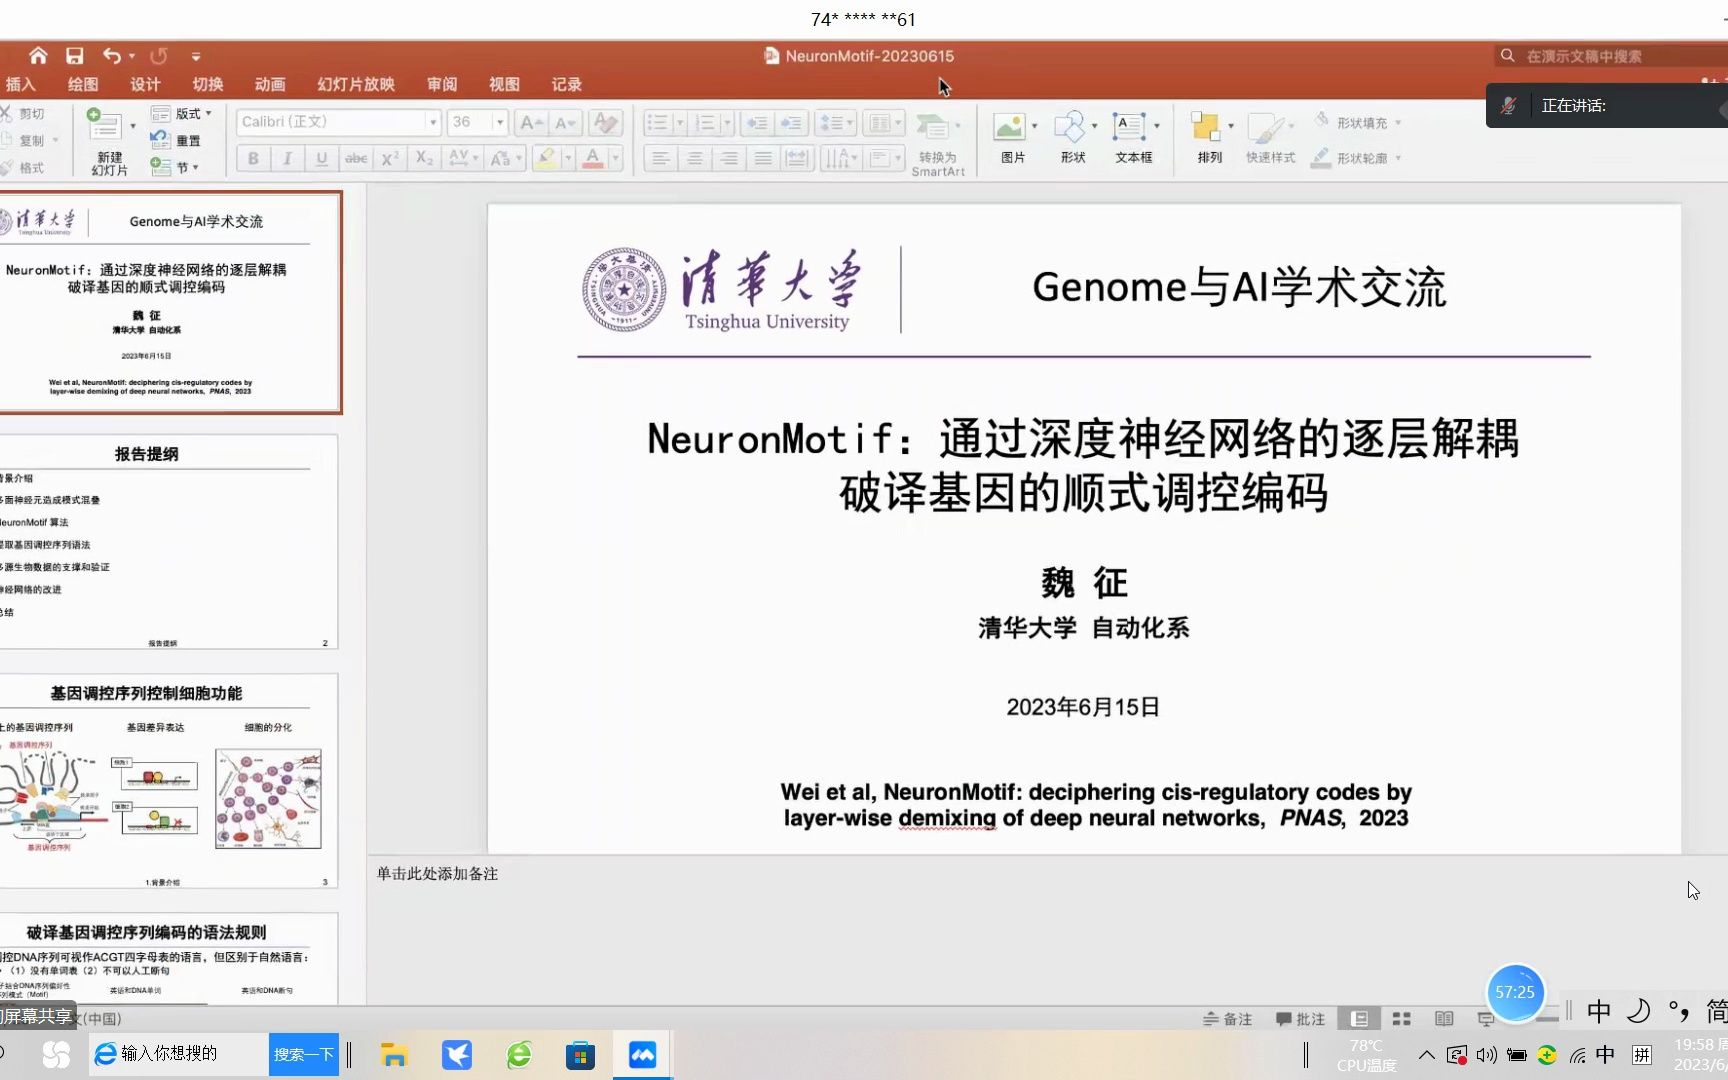Open the character spacing AV menu
This screenshot has height=1080, width=1728.
[x=463, y=158]
